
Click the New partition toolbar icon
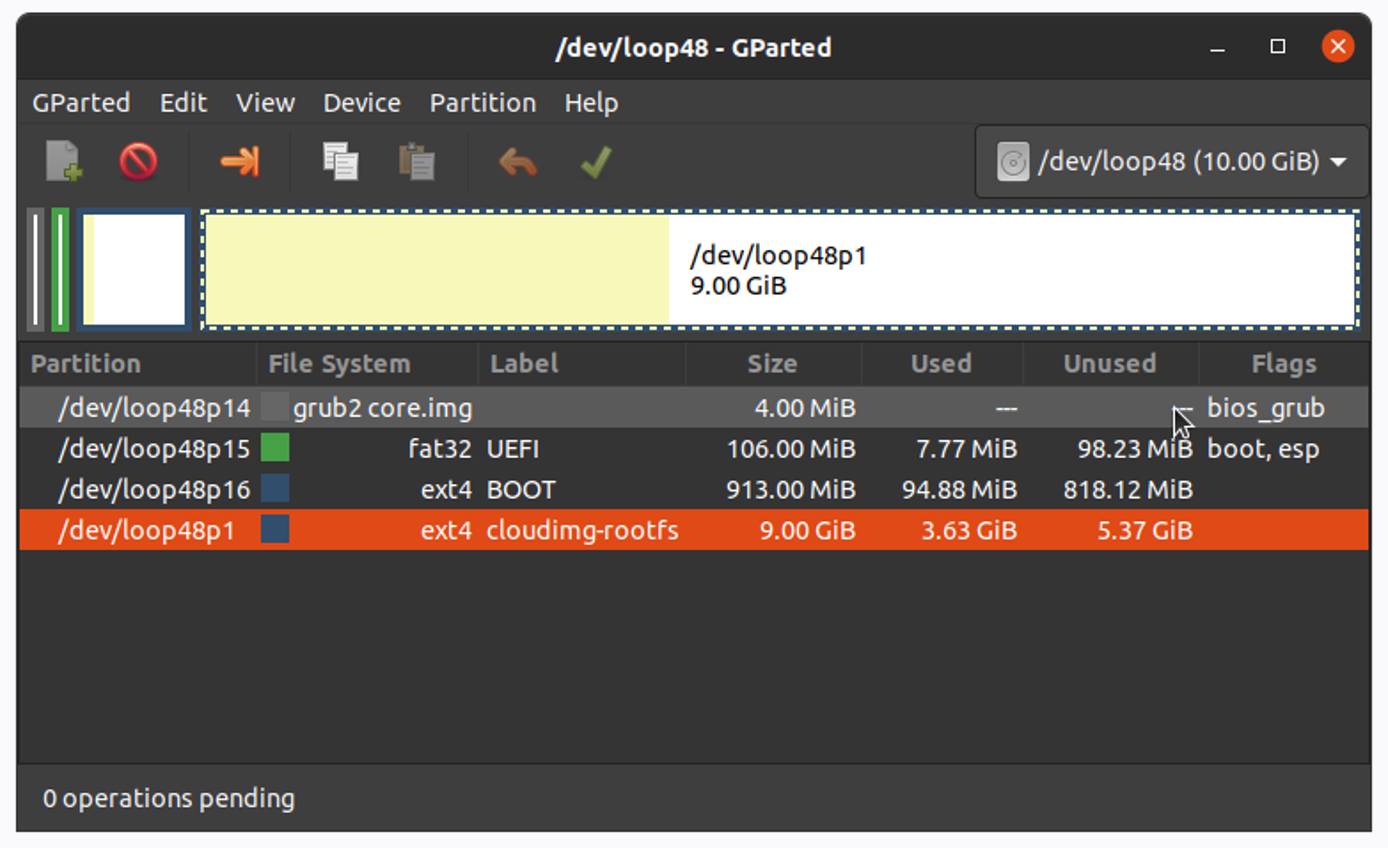click(63, 161)
